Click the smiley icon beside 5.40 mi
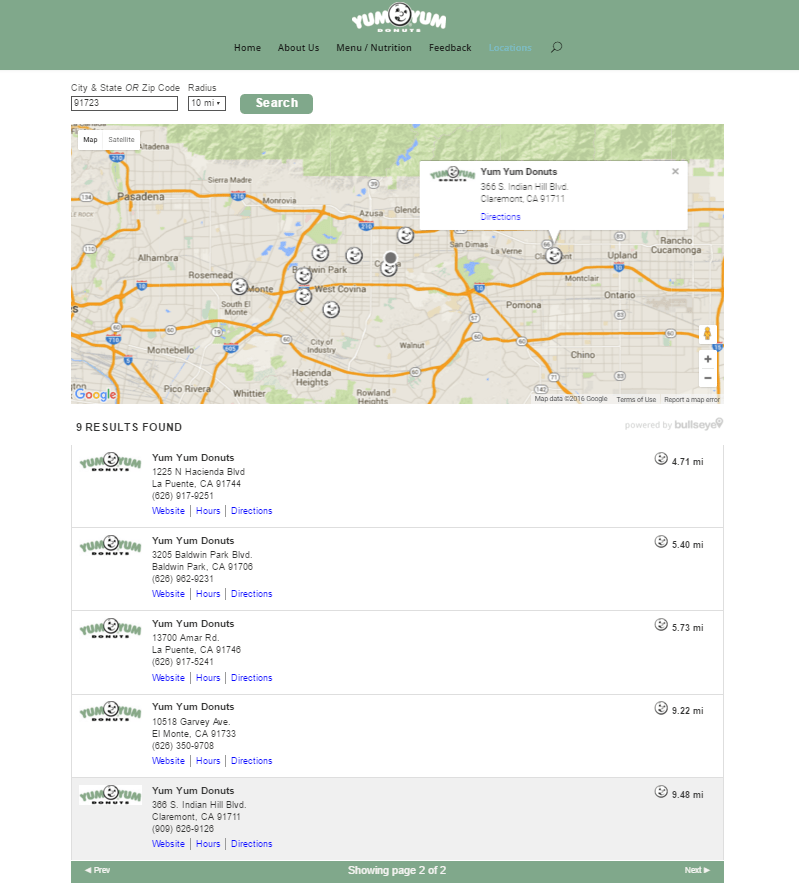Screen dimensions: 799x887 [x=661, y=542]
